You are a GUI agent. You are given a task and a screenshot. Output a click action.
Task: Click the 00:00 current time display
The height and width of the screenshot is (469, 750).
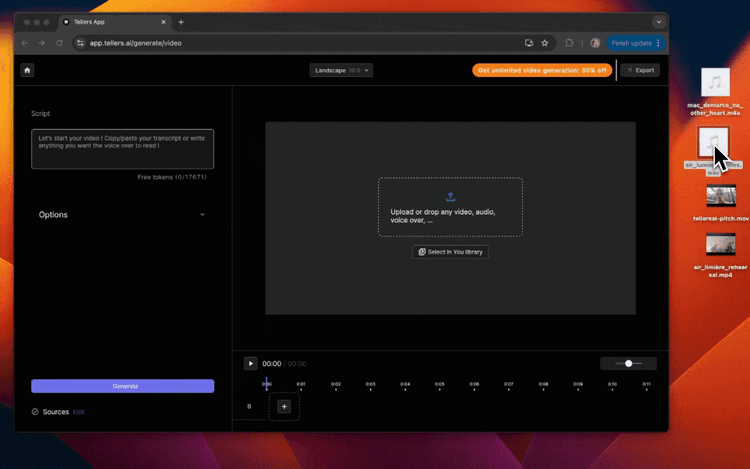(x=272, y=364)
